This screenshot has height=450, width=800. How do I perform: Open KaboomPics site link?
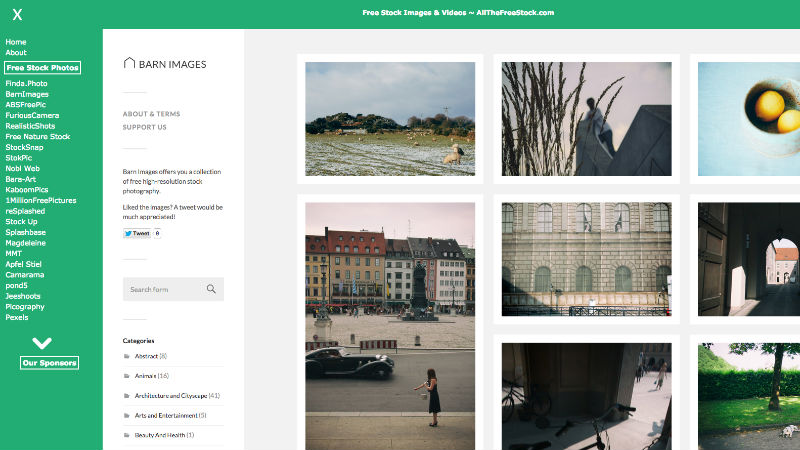[x=27, y=189]
